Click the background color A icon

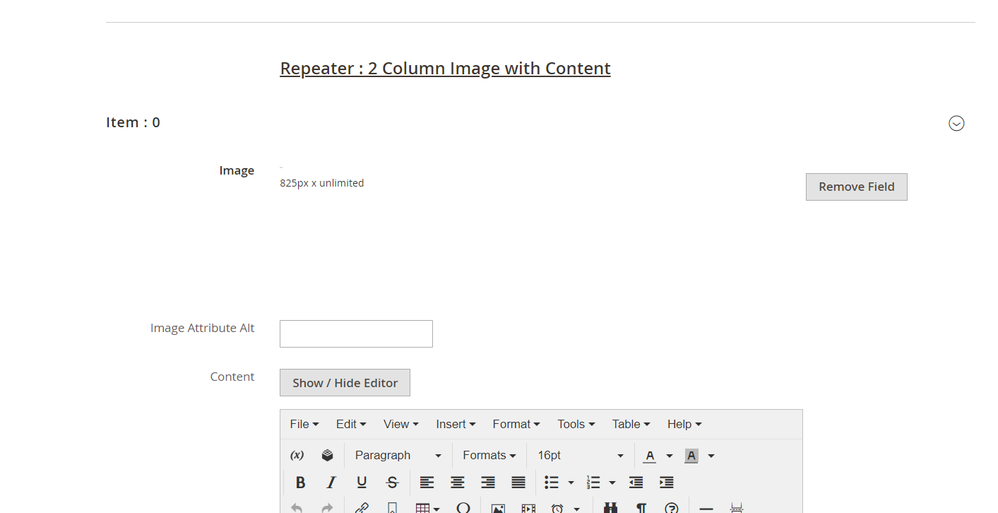click(691, 456)
